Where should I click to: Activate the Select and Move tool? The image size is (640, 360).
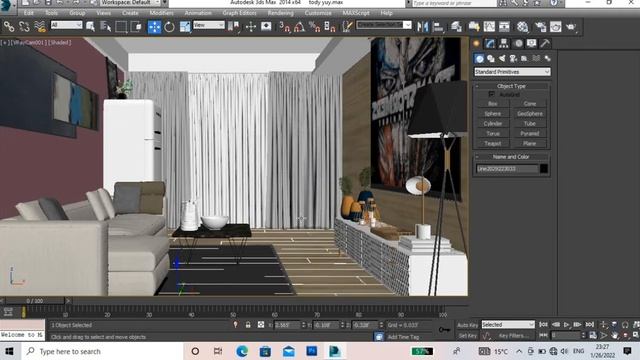click(154, 27)
